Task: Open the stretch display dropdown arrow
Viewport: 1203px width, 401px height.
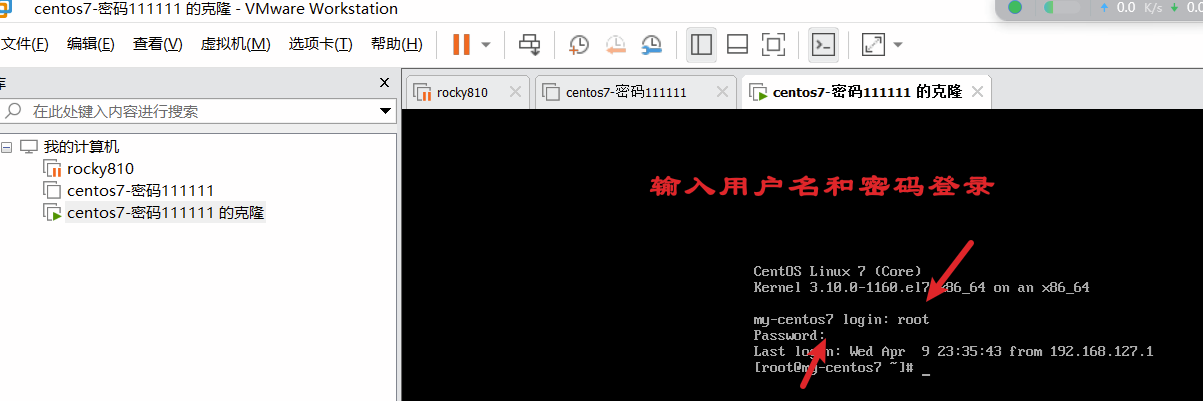Action: (x=898, y=45)
